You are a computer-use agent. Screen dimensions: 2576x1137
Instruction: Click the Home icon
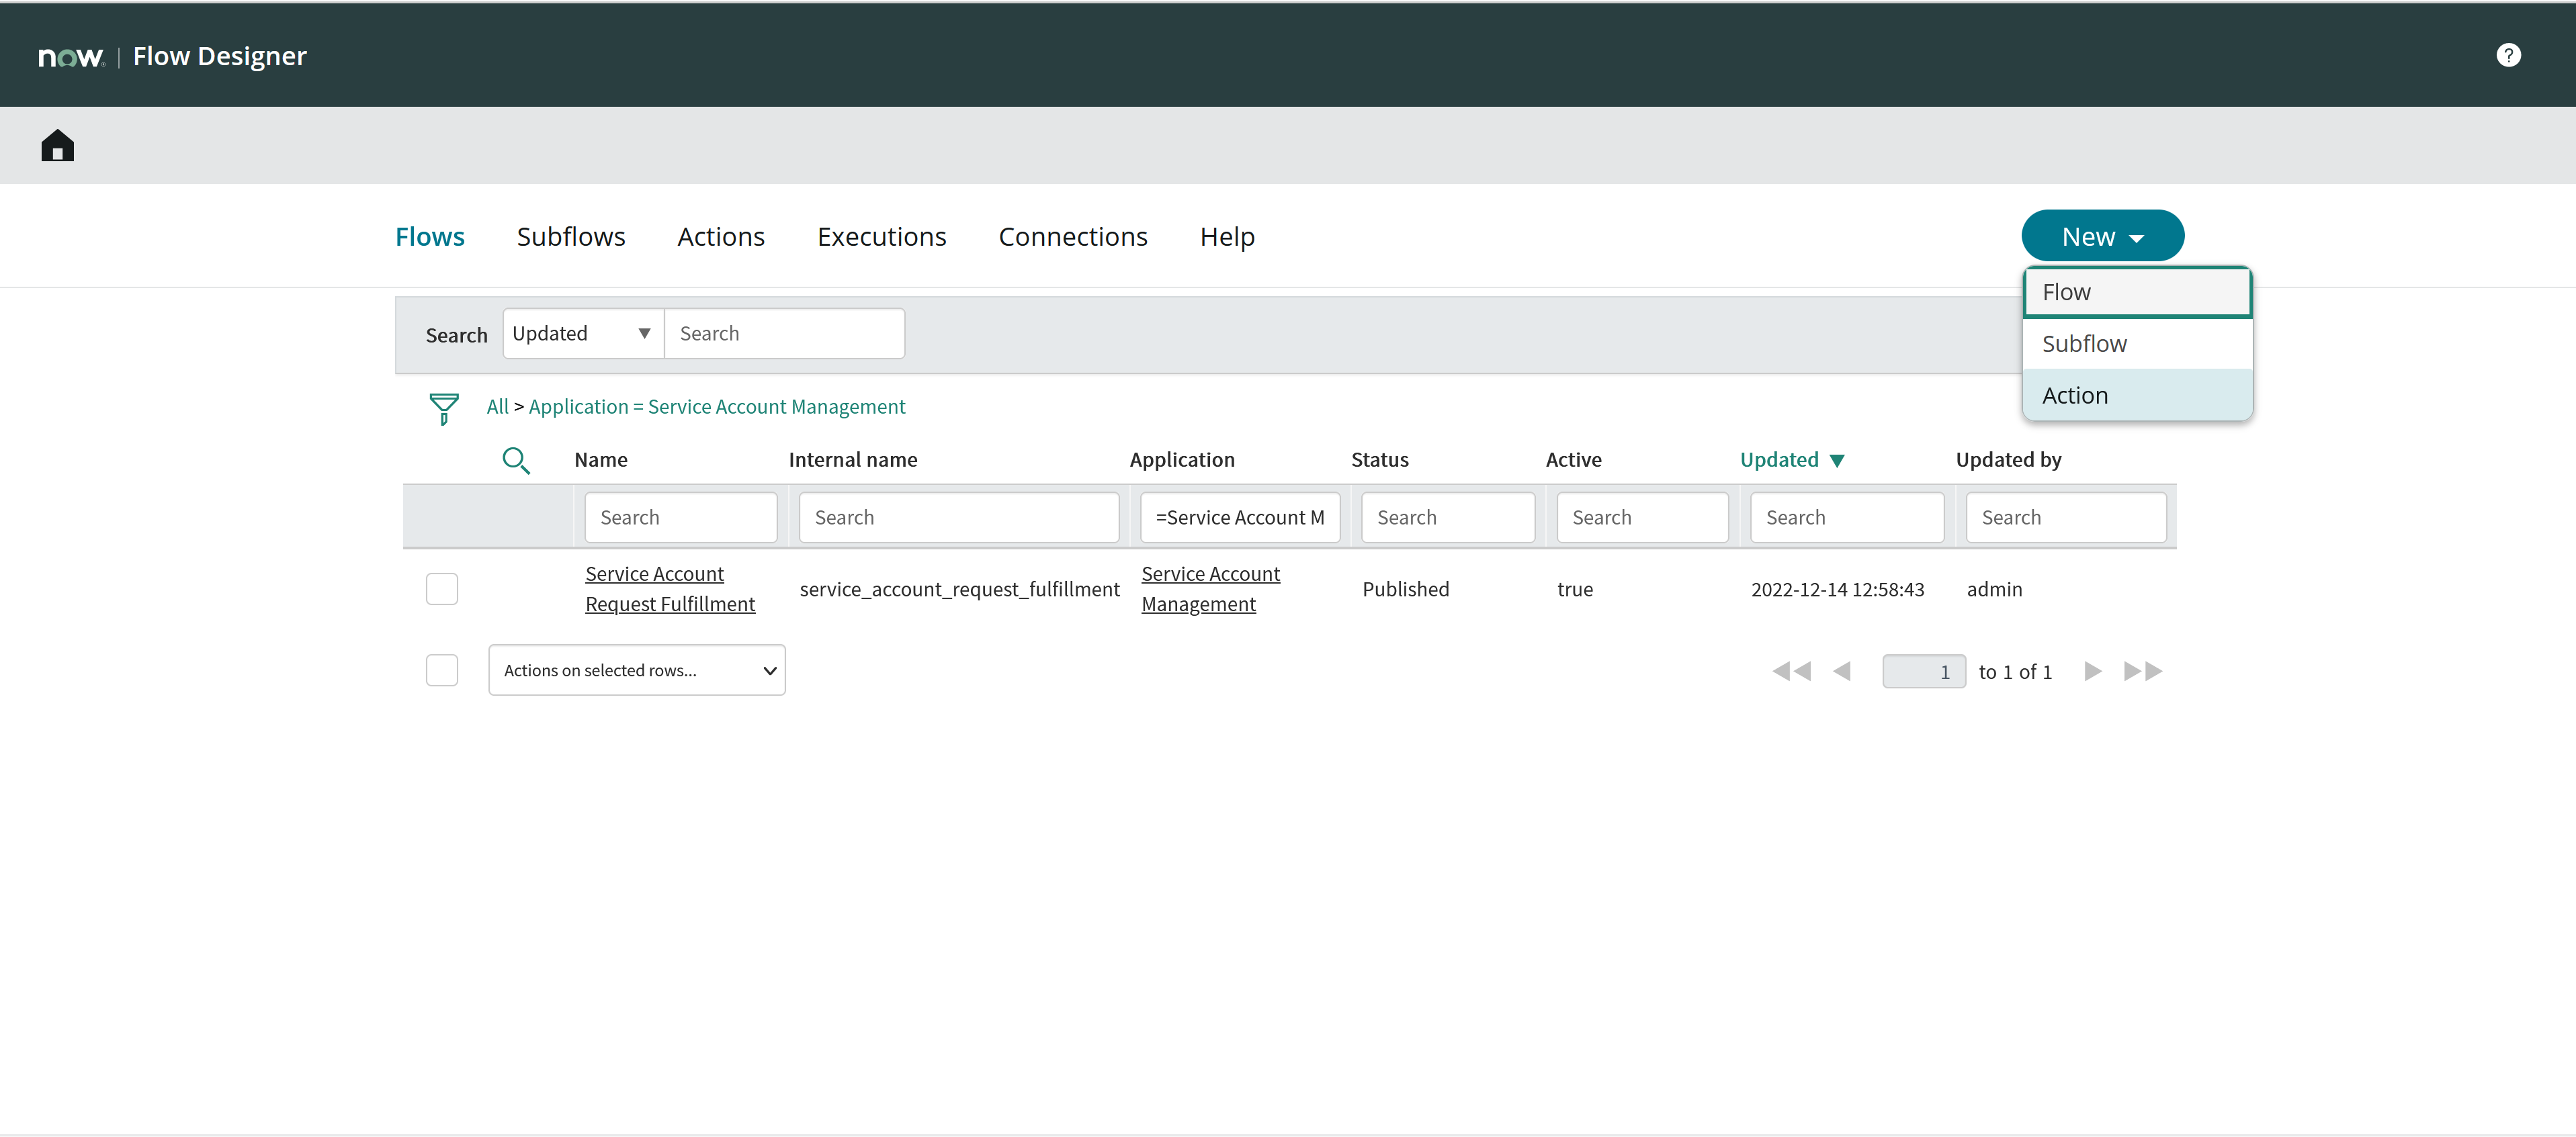(x=57, y=145)
